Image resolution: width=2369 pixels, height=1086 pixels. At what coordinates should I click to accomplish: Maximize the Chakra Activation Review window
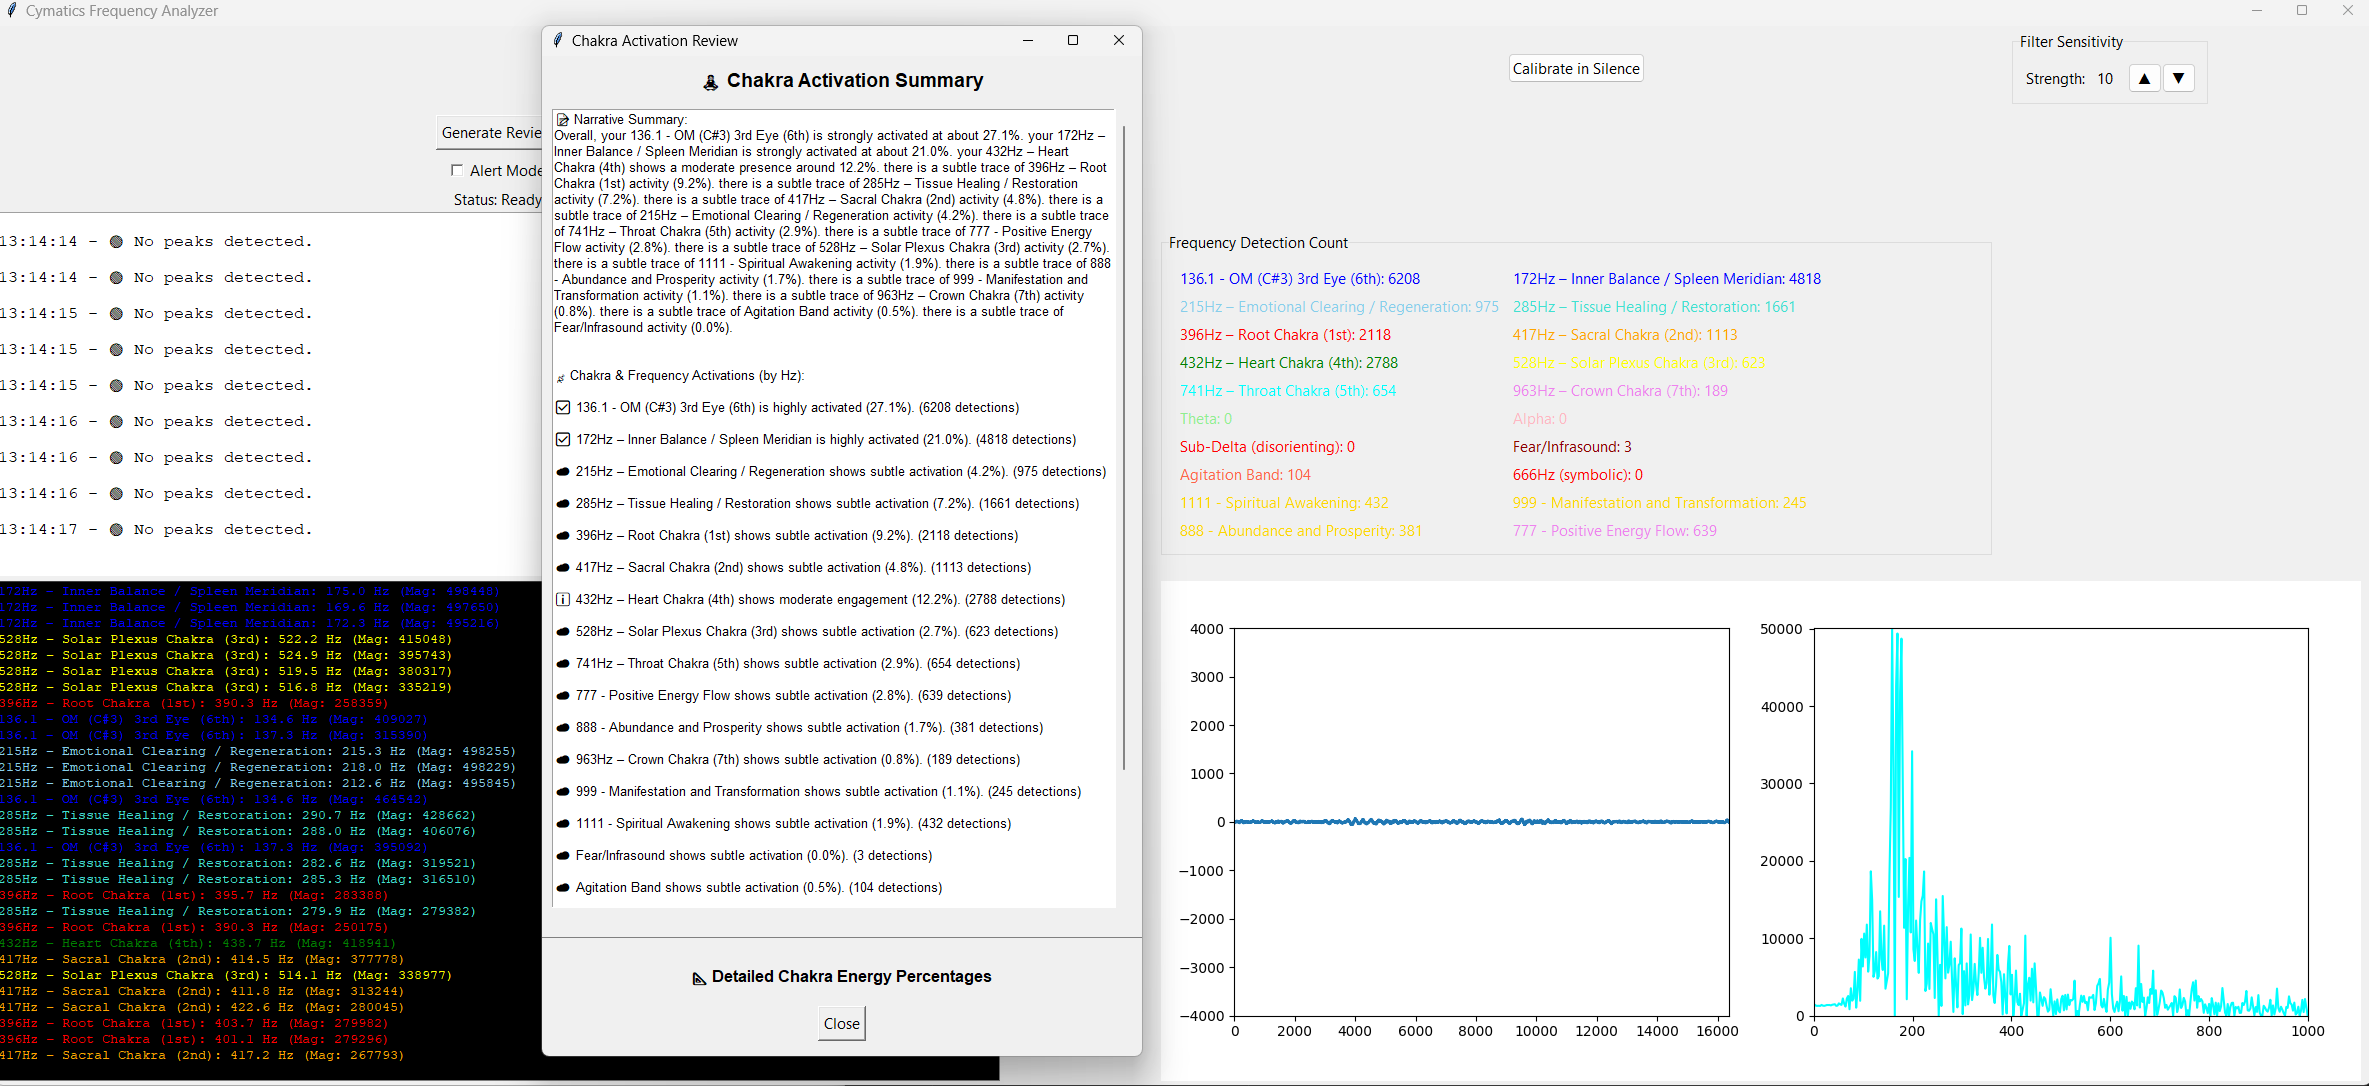(x=1073, y=41)
